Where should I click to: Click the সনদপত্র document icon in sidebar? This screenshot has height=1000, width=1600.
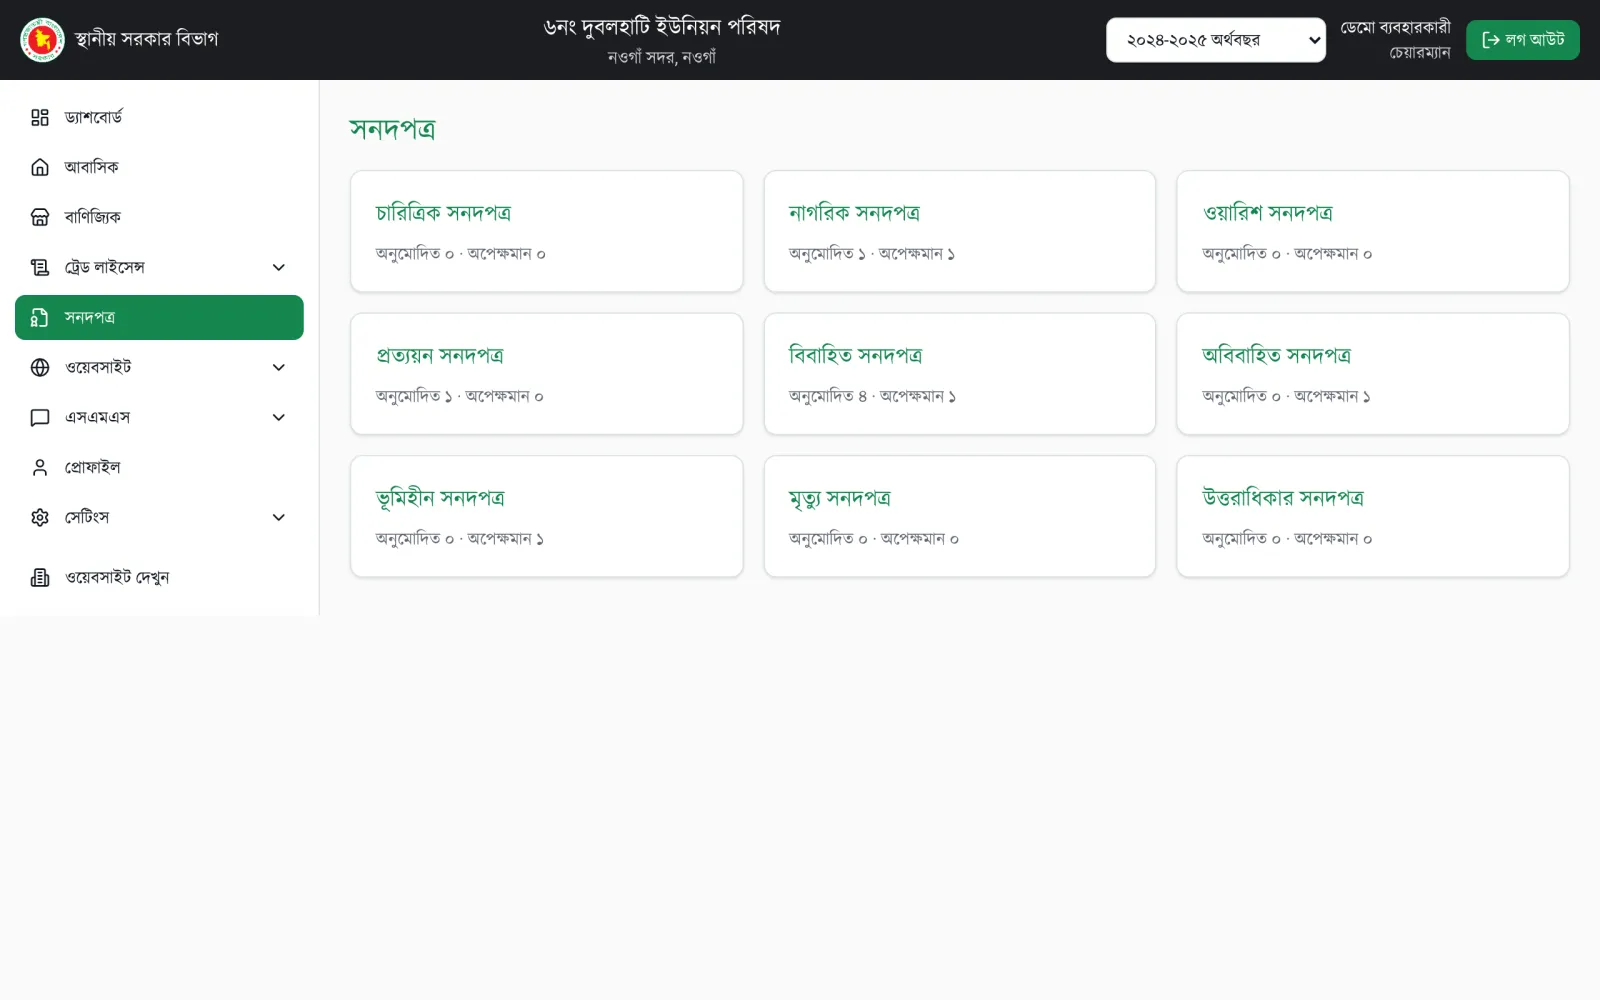click(x=40, y=317)
